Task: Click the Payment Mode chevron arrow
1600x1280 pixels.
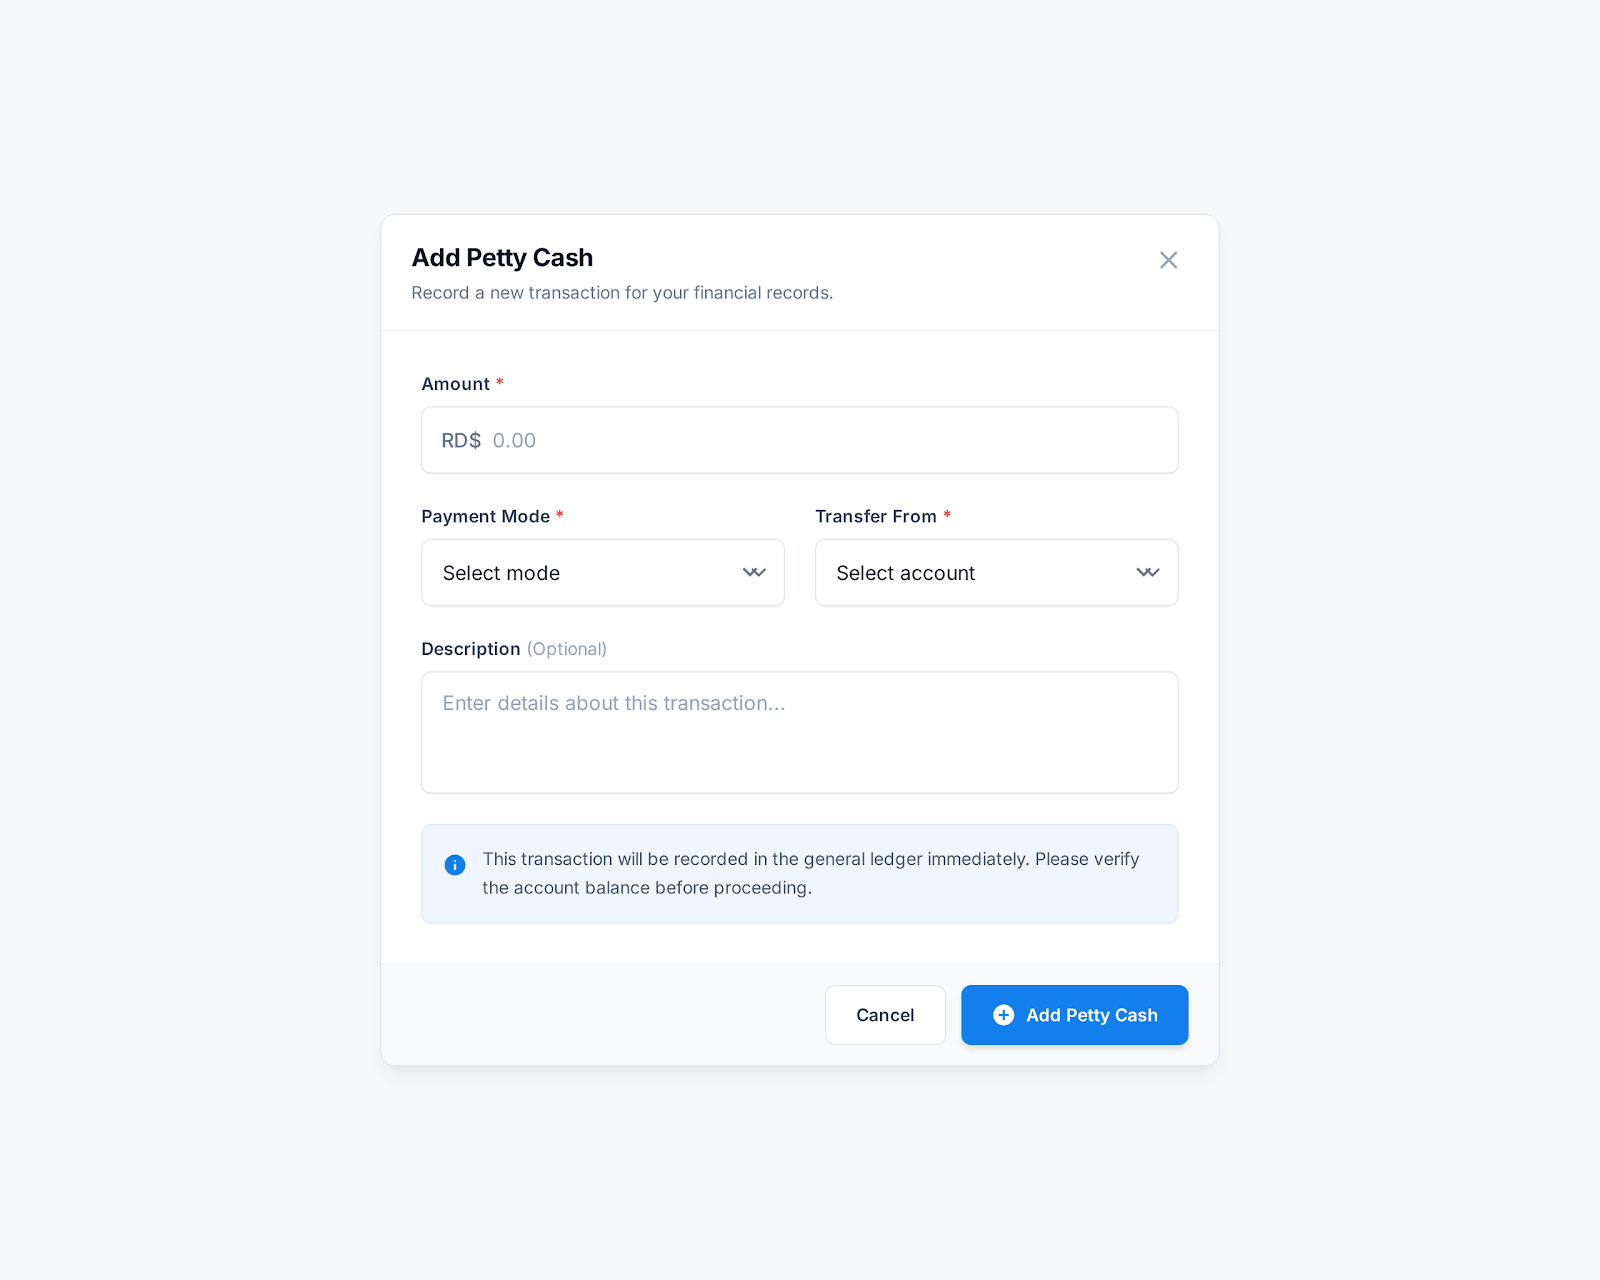Action: [754, 573]
